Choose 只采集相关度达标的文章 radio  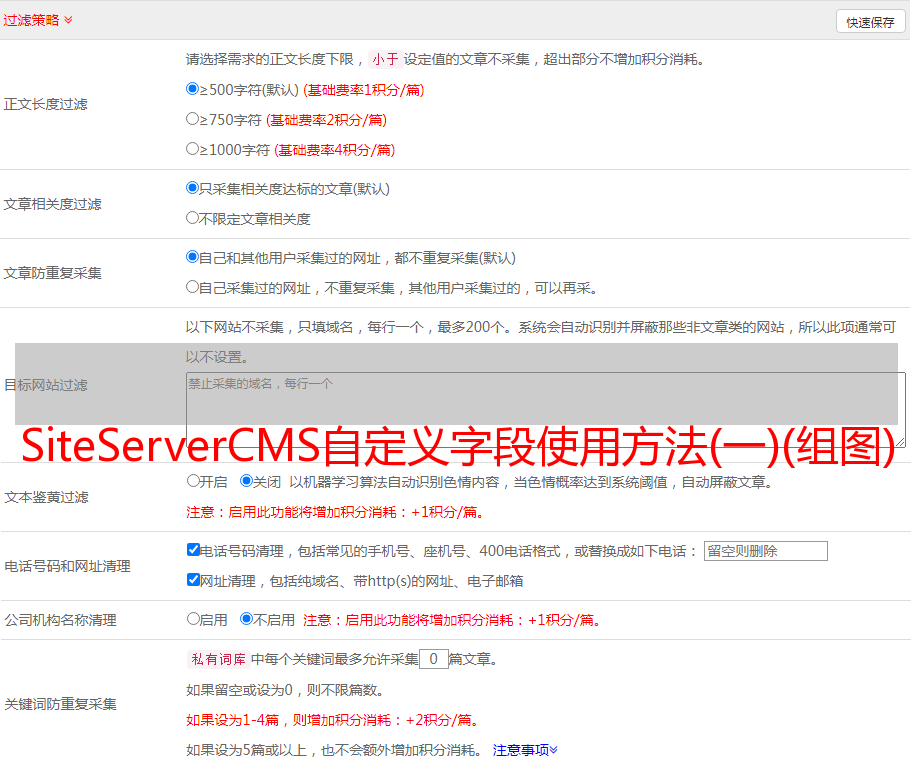click(x=193, y=188)
